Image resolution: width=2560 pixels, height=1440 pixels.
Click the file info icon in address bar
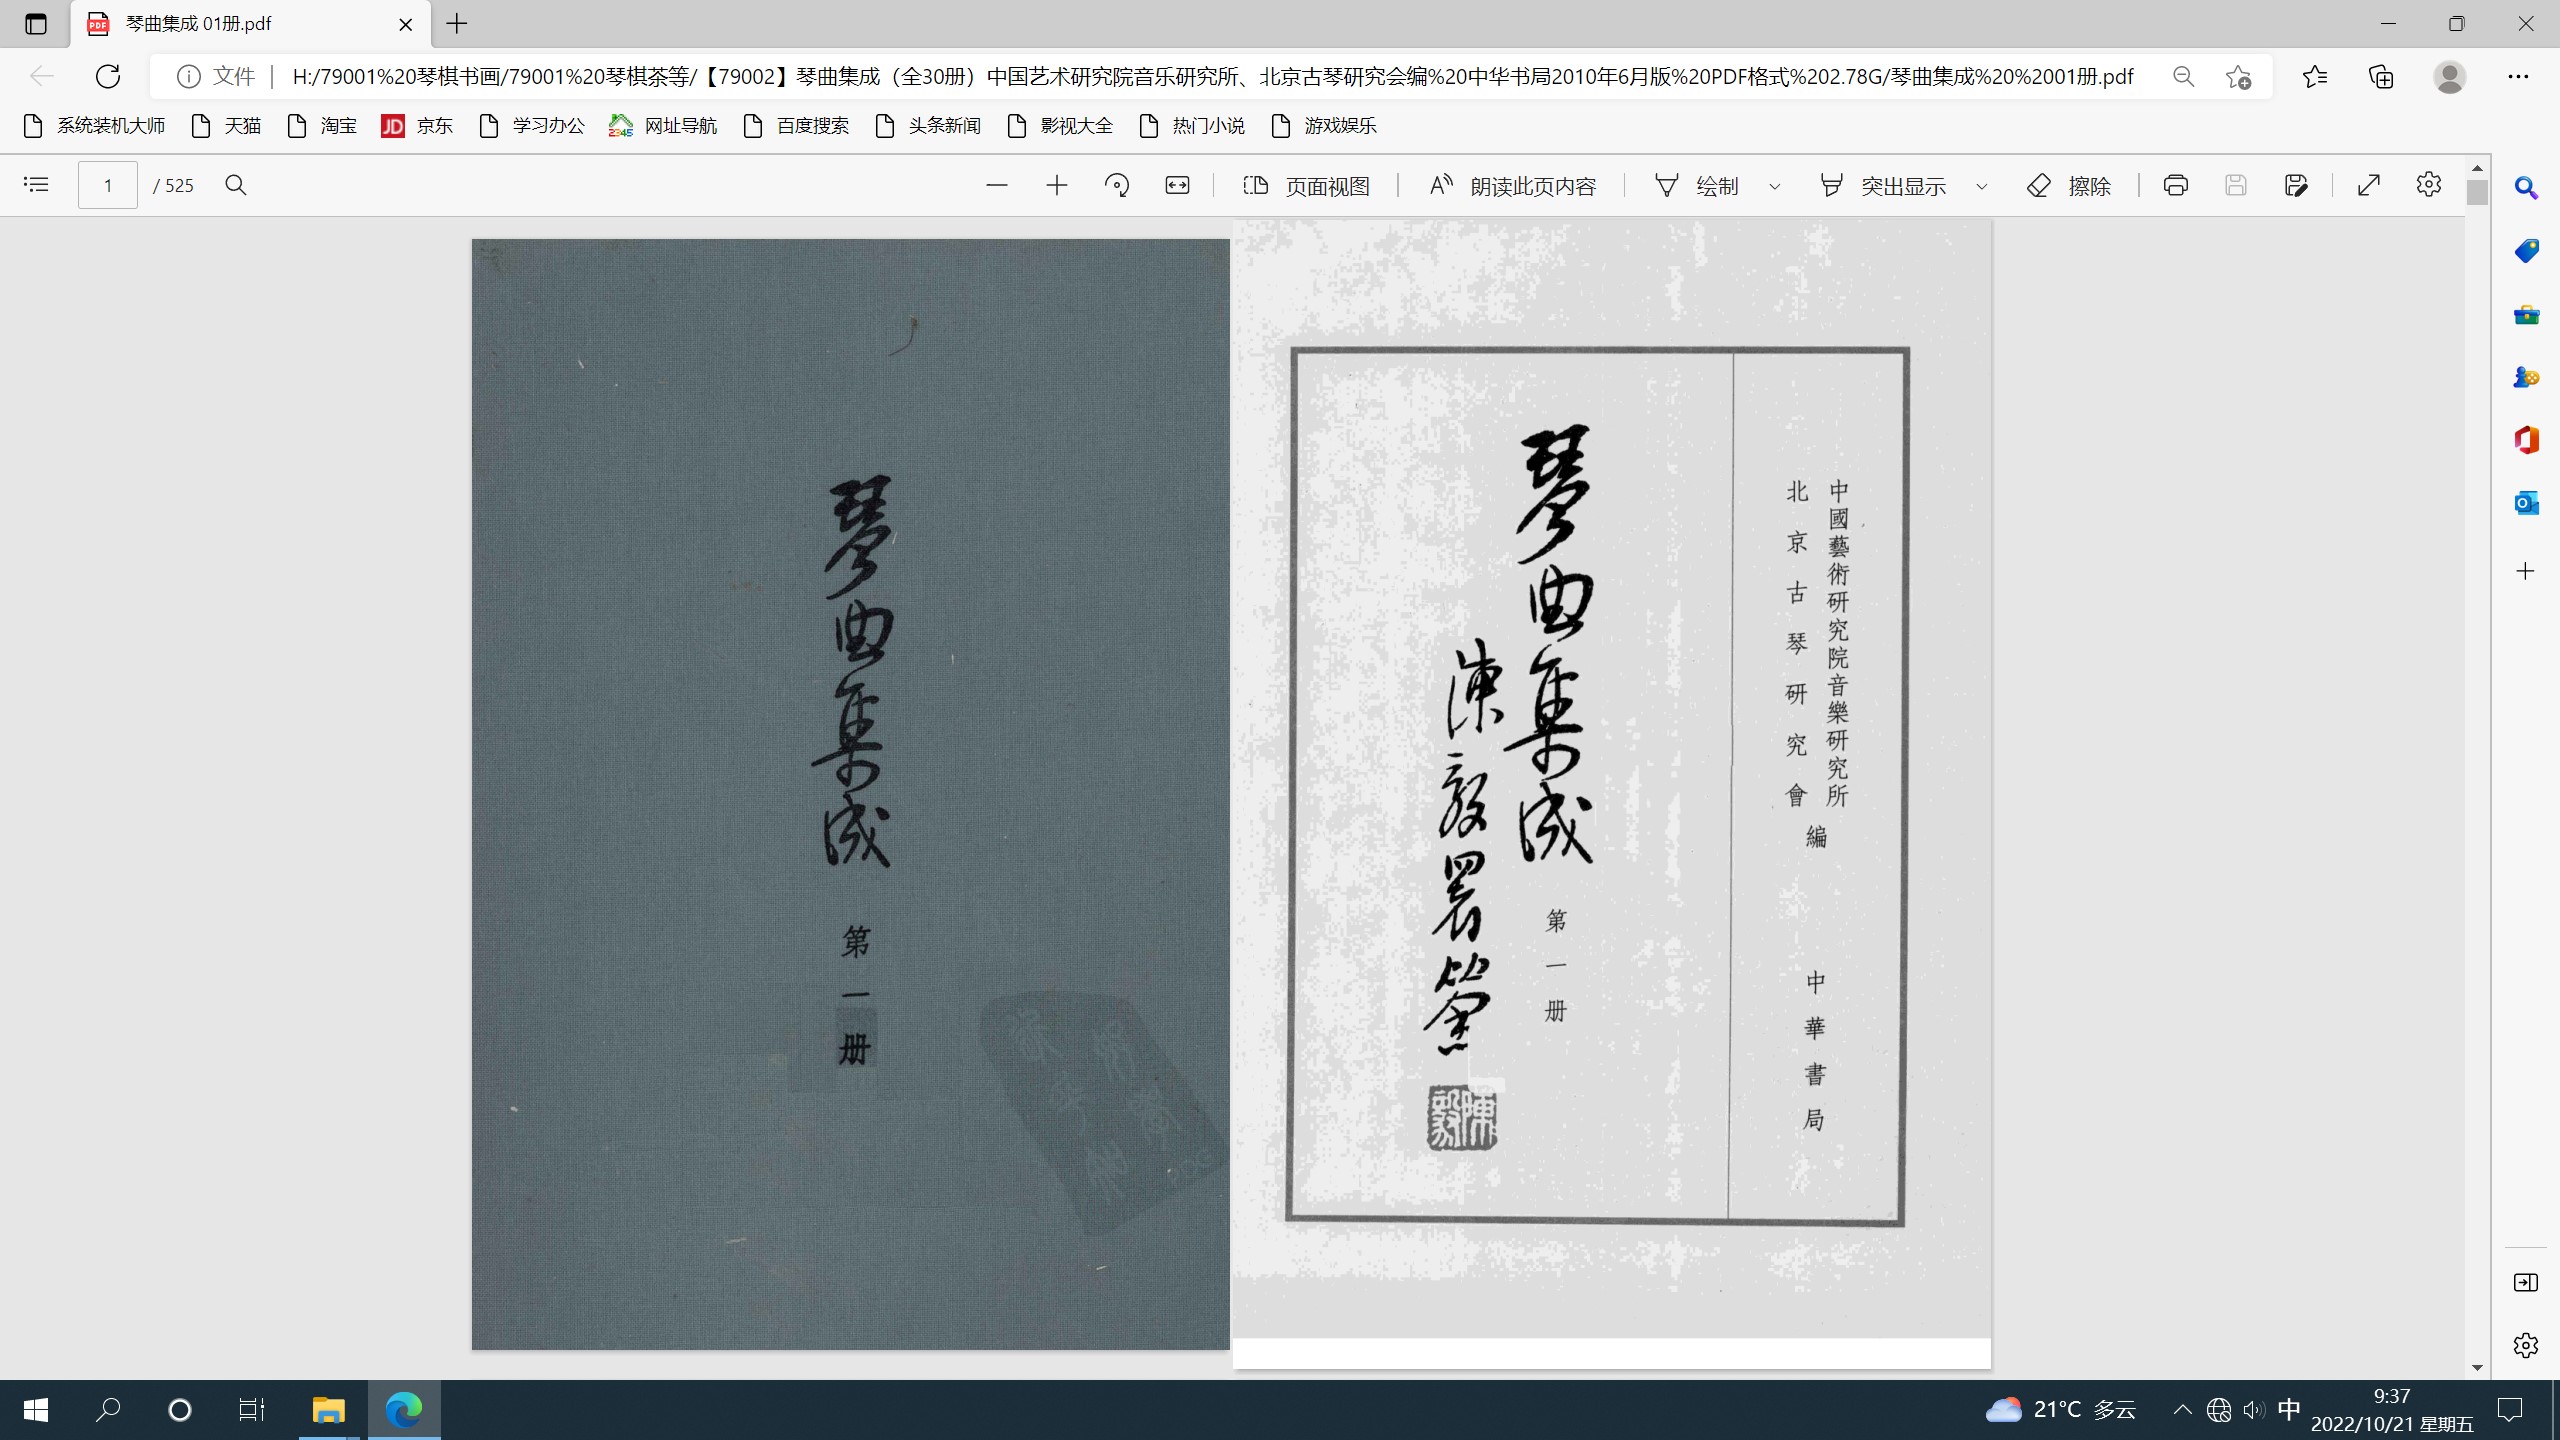[x=188, y=77]
